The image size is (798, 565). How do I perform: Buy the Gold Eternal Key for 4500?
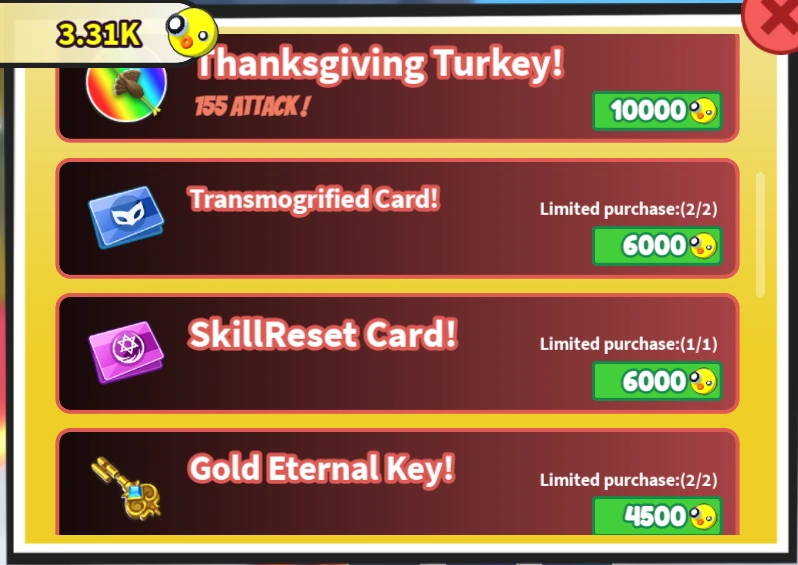click(x=657, y=516)
